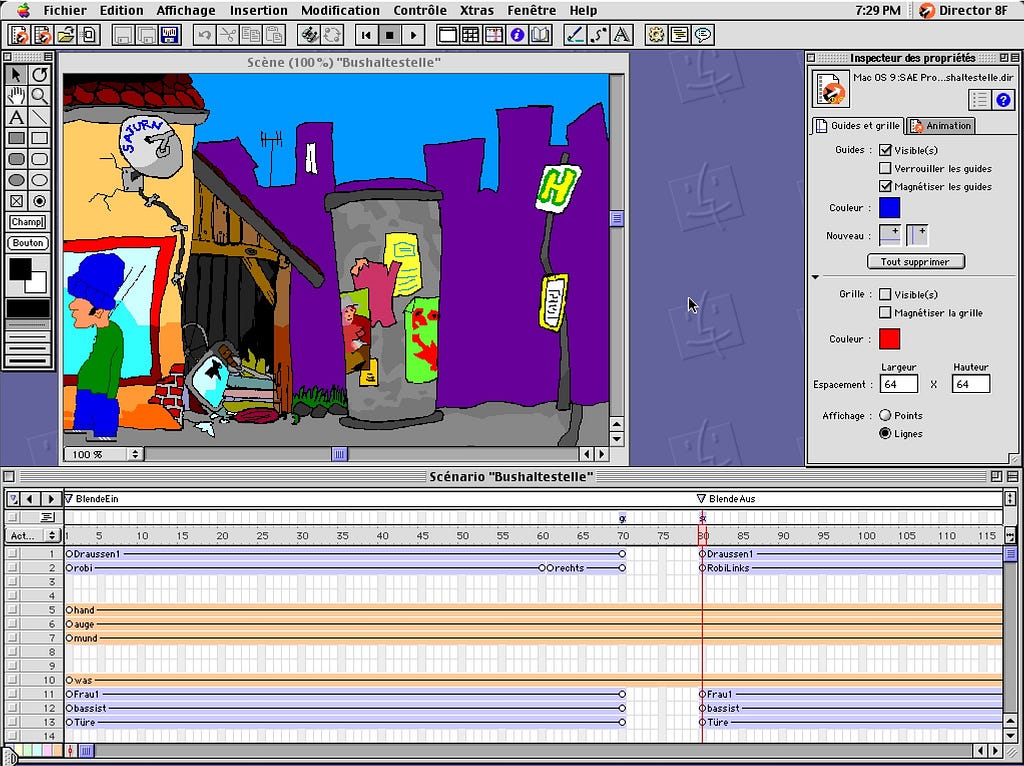Click the red grid Couleur swatch
The height and width of the screenshot is (766, 1024).
click(889, 339)
